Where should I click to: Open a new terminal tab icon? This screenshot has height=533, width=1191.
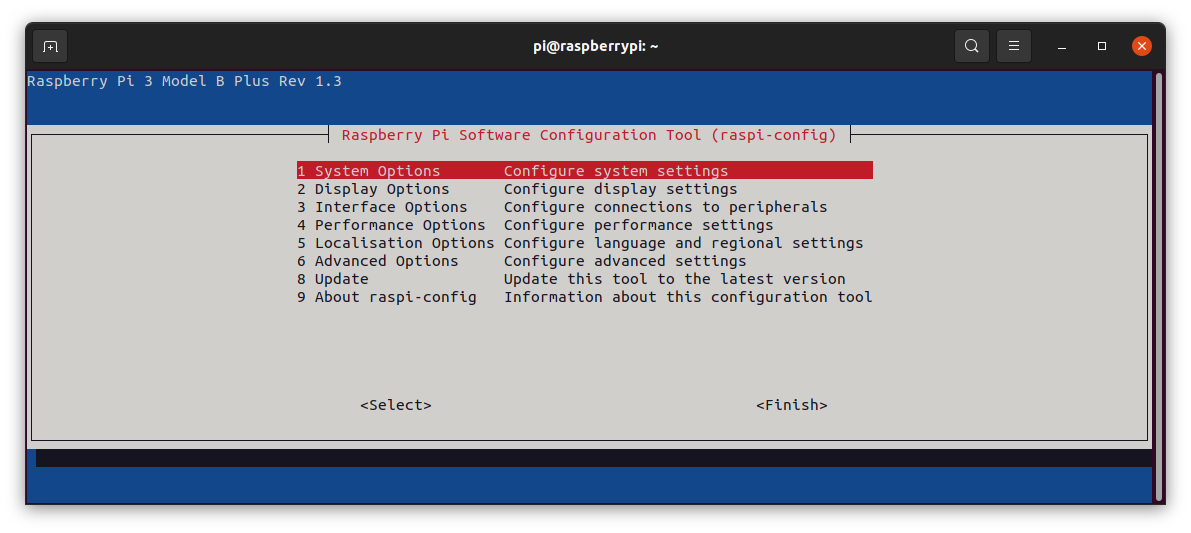[x=50, y=46]
